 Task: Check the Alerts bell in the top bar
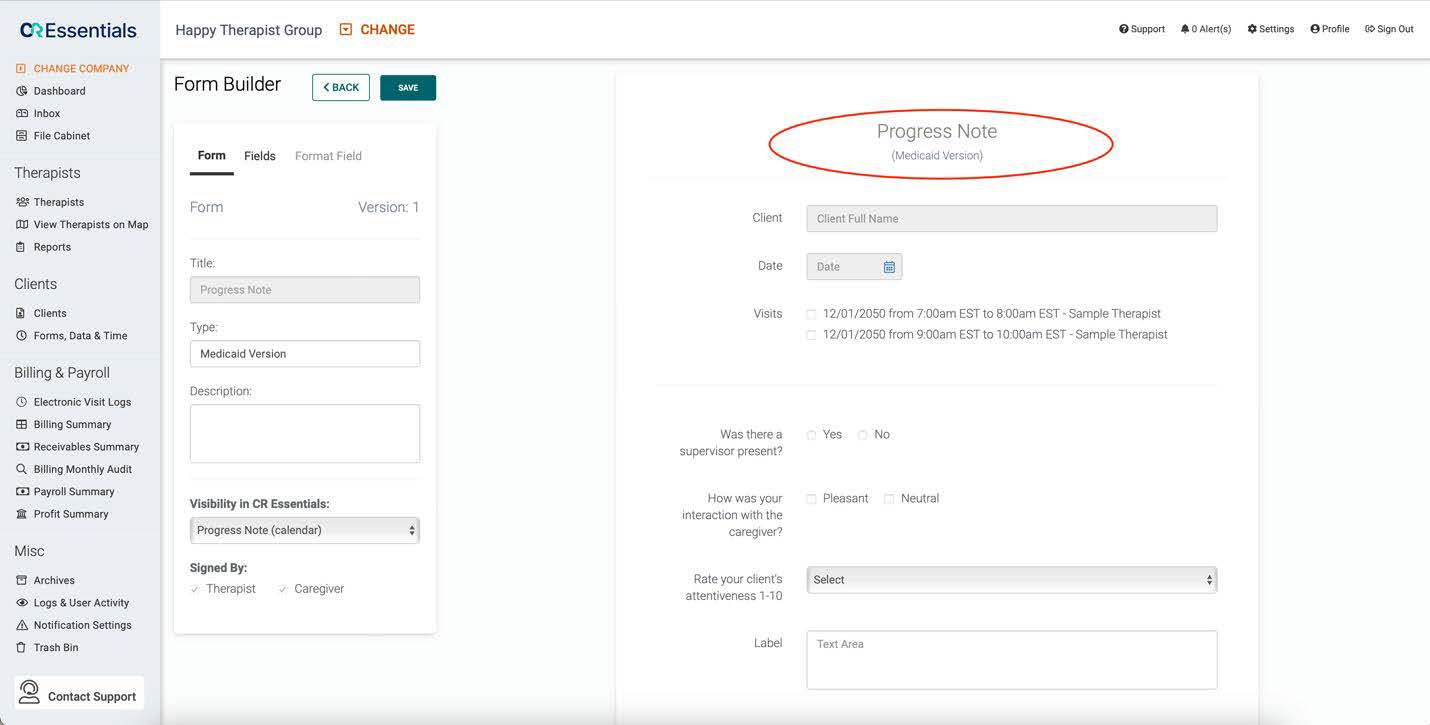click(x=1205, y=28)
